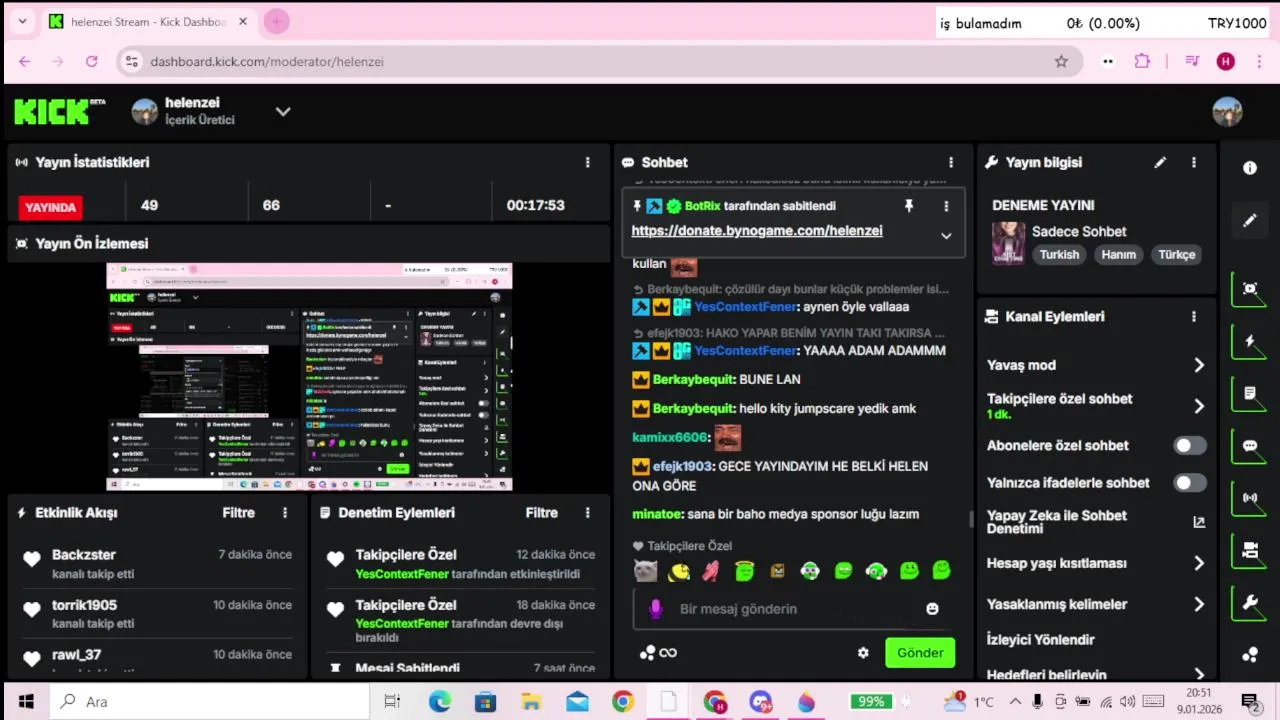Open the Windows notification center
Screen dimensions: 1280x720
1249,701
